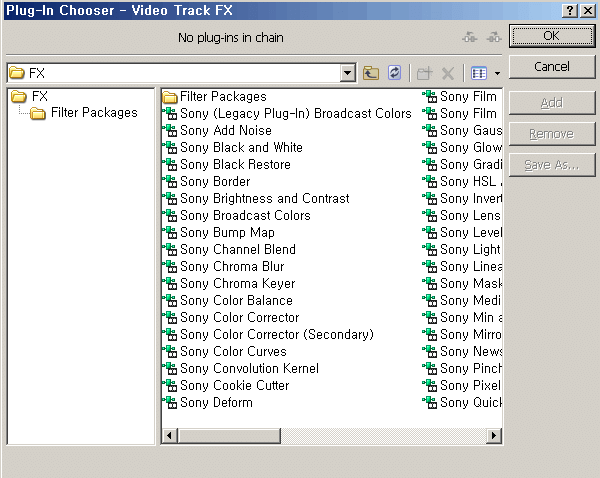
Task: Click the Cancel button
Action: coord(552,67)
